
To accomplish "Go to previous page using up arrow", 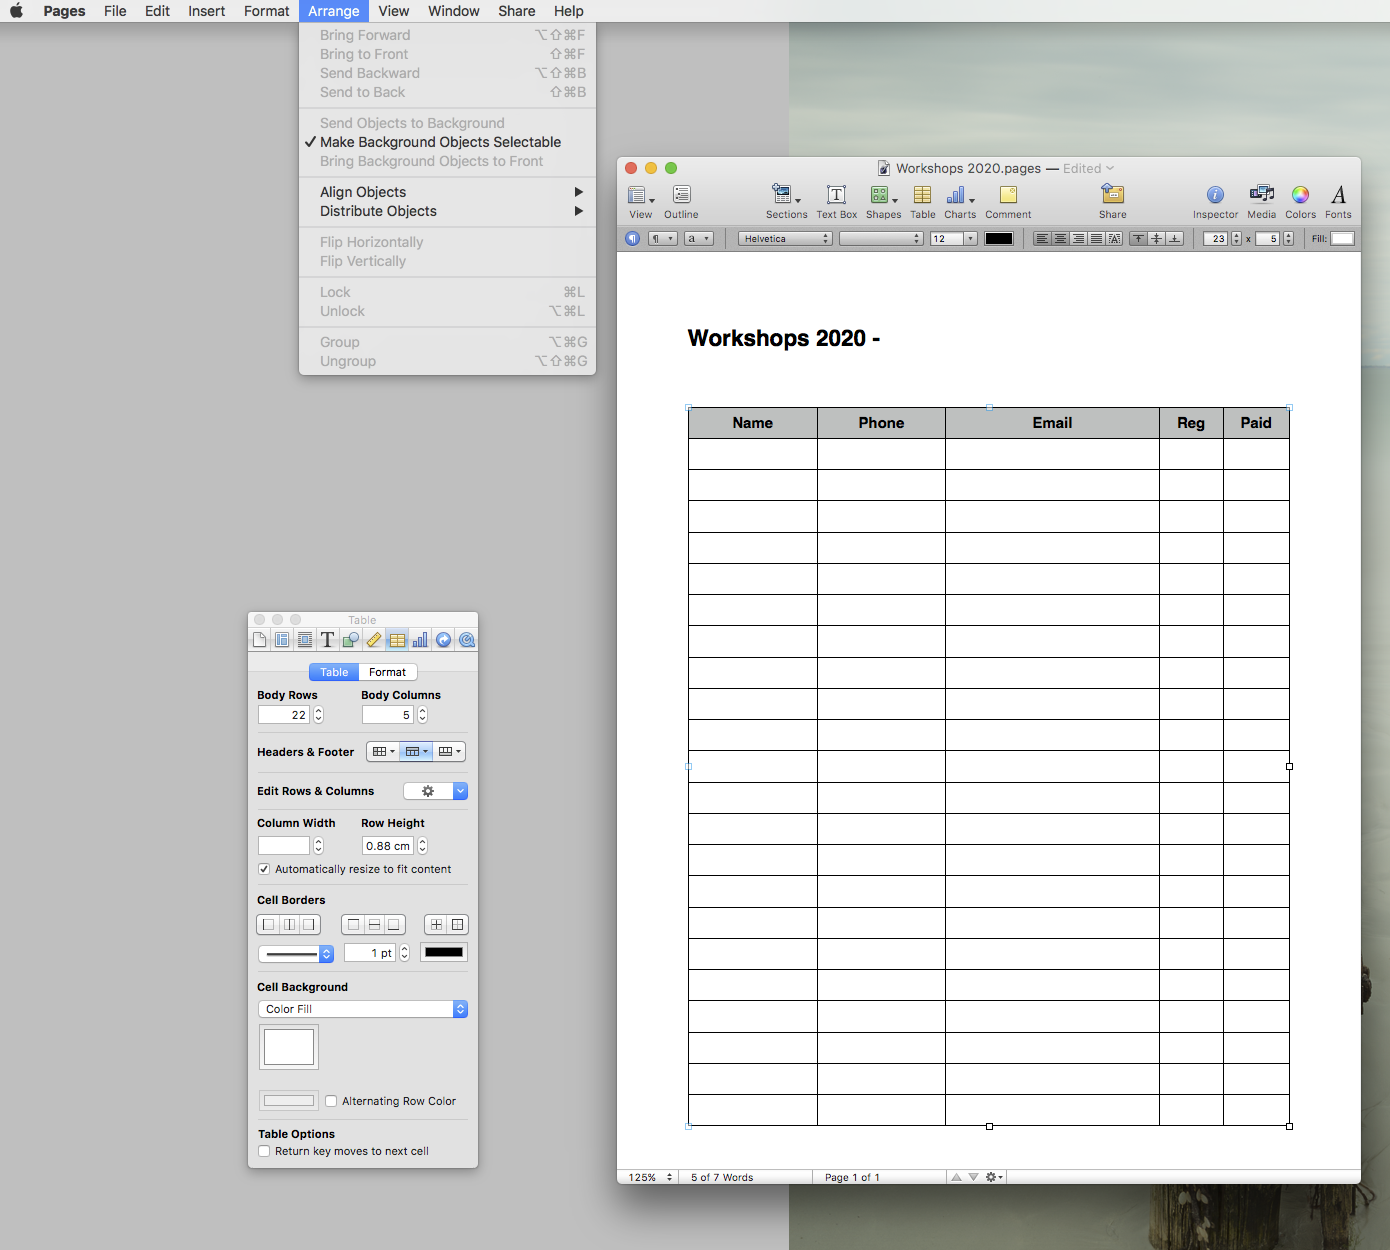I will point(957,1177).
